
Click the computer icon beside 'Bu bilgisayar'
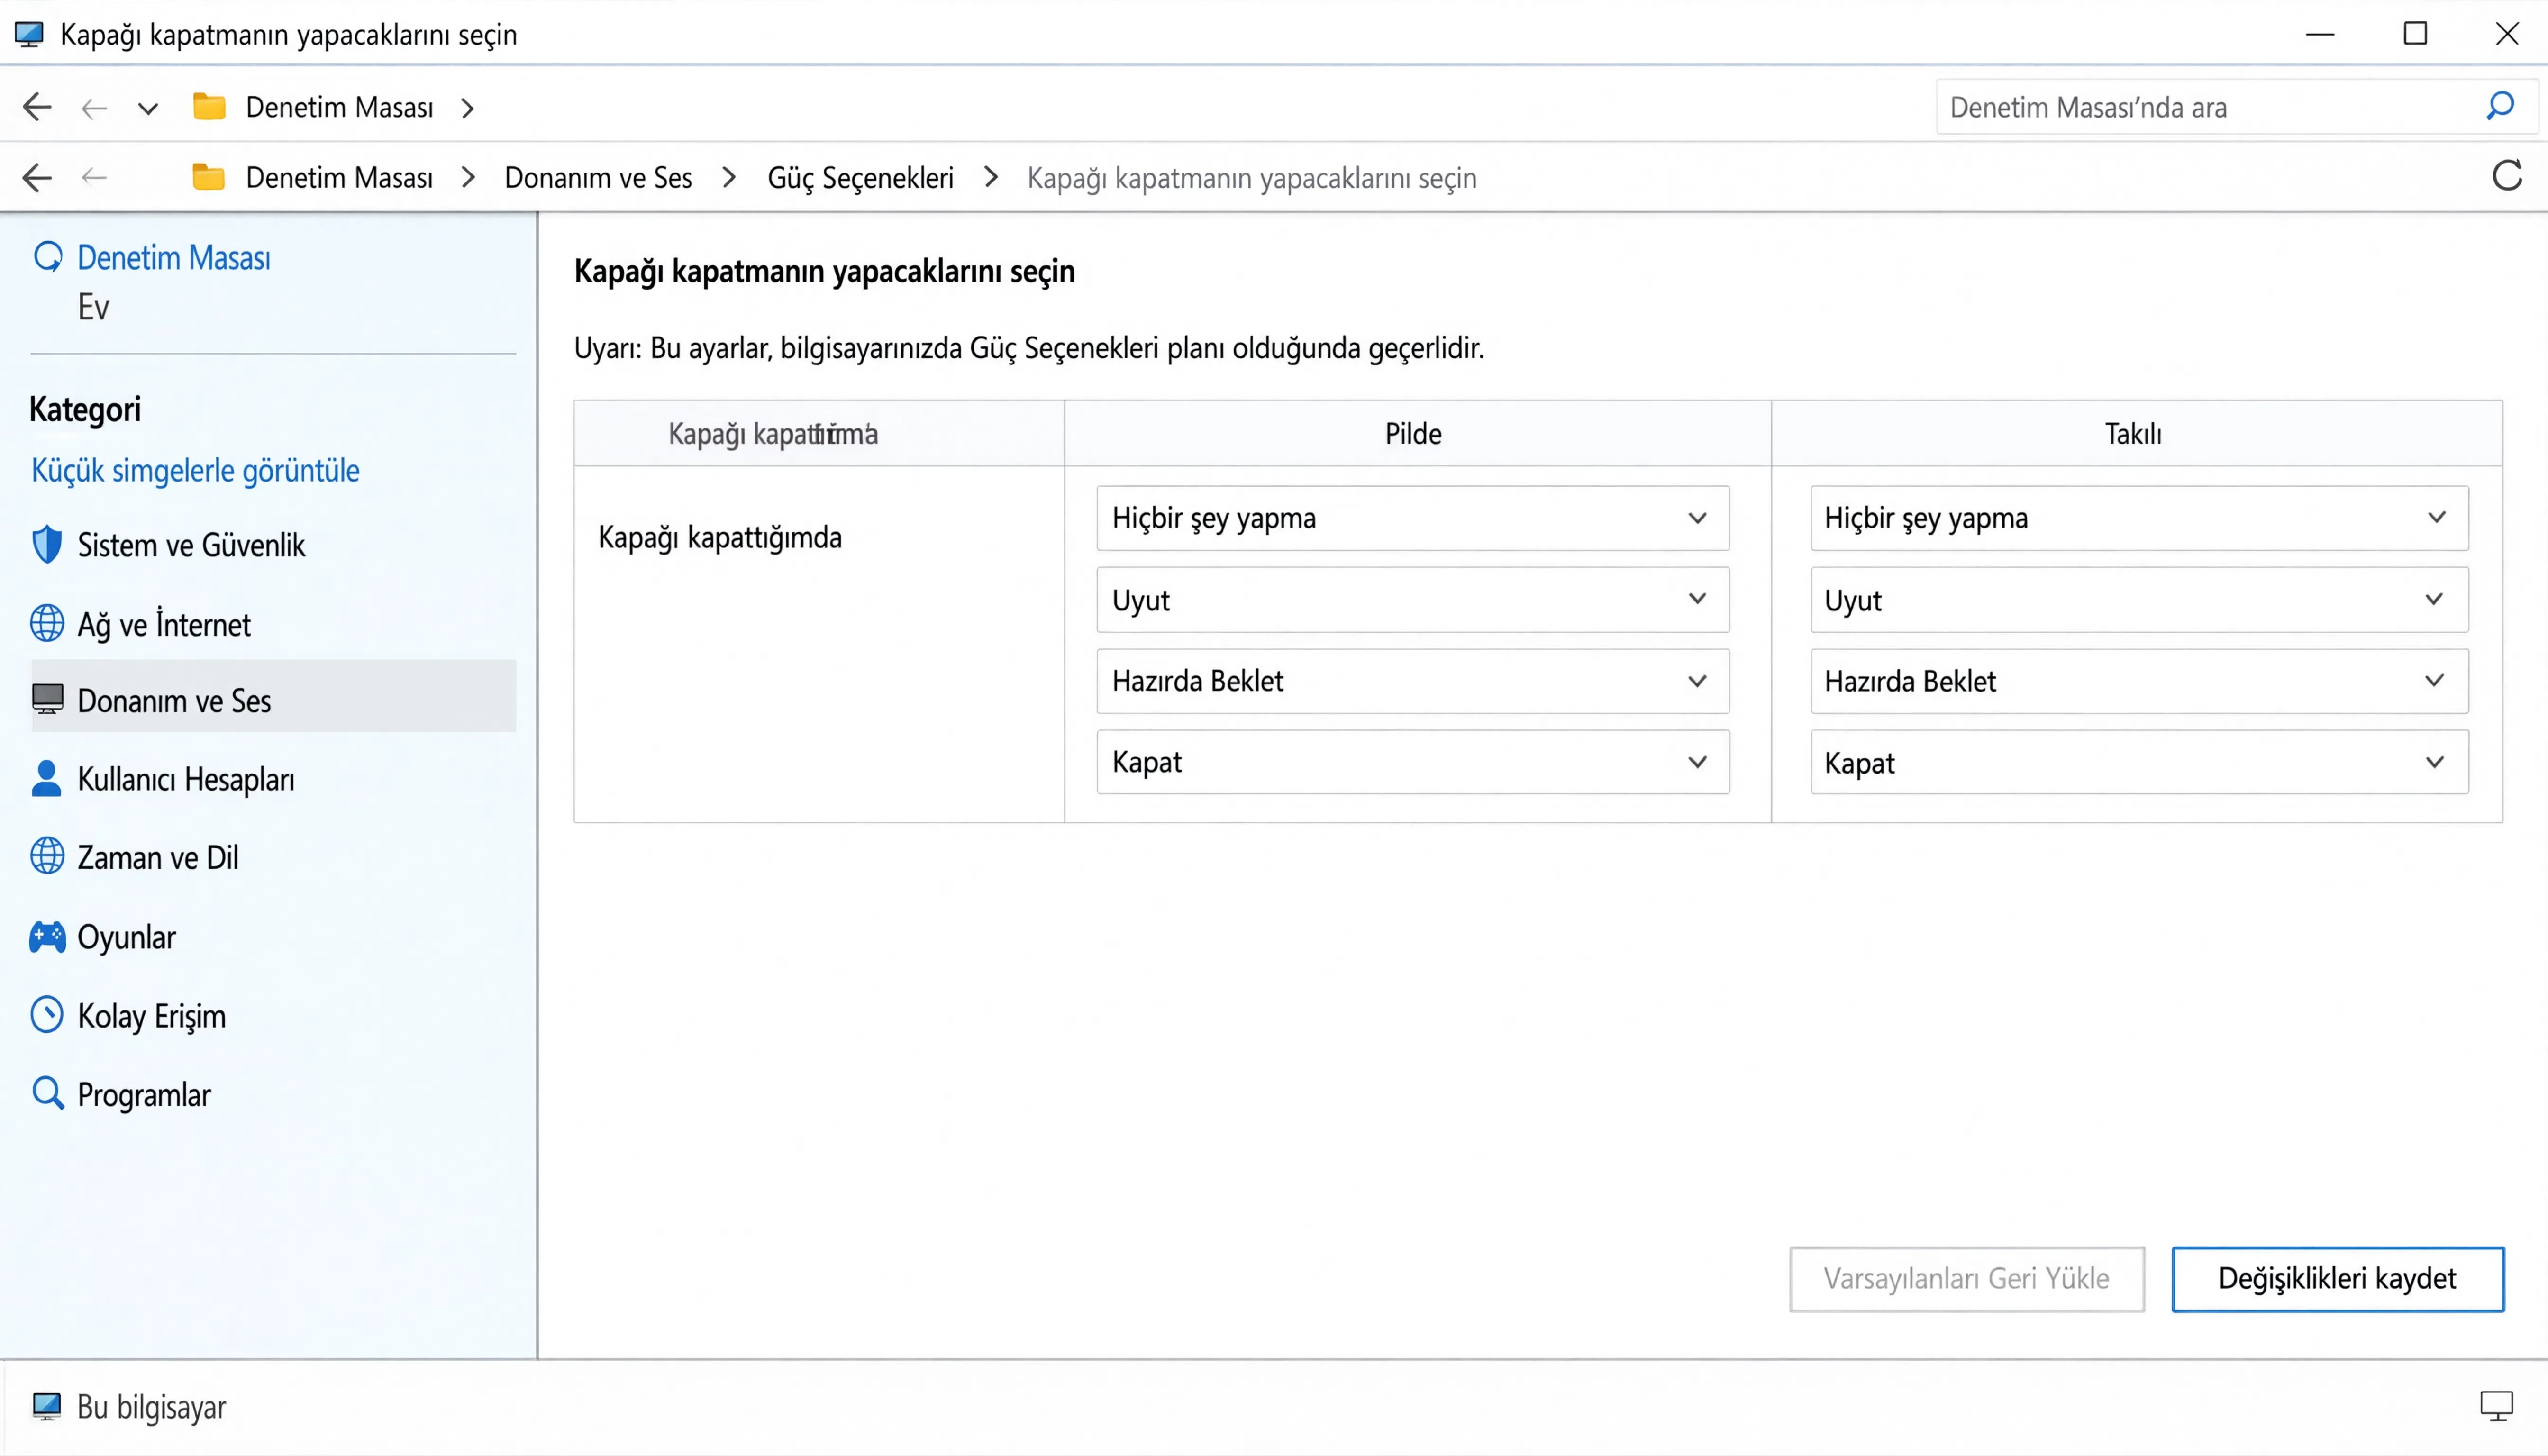coord(46,1407)
